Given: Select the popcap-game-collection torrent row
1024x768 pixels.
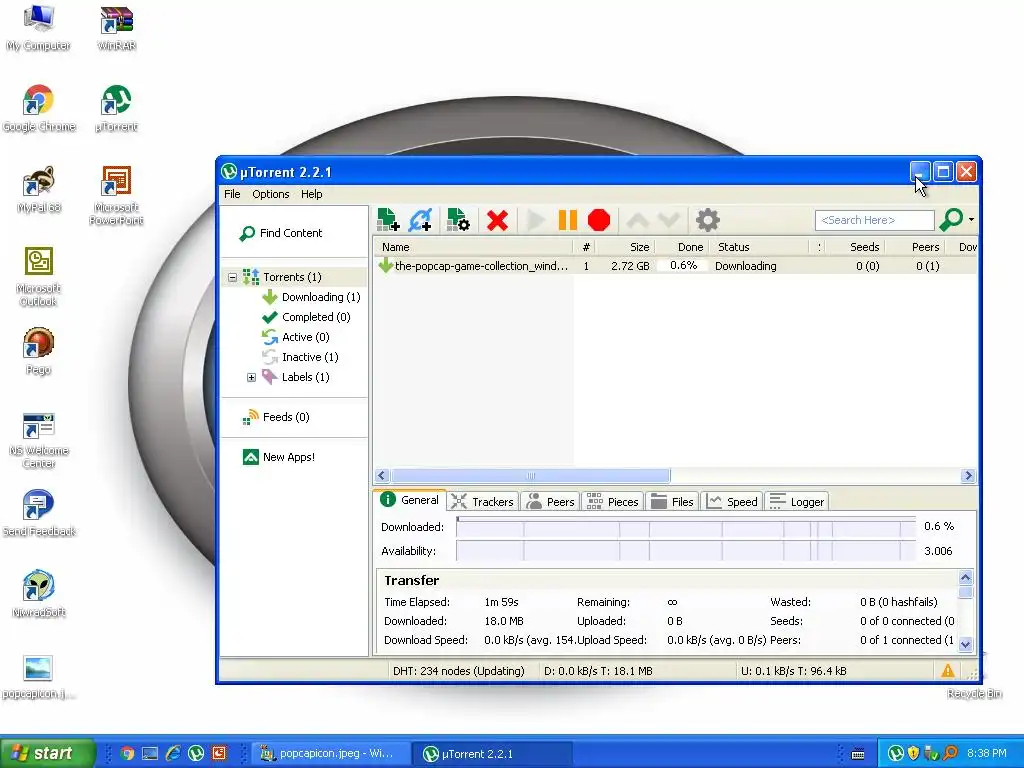Looking at the screenshot, I should point(676,266).
